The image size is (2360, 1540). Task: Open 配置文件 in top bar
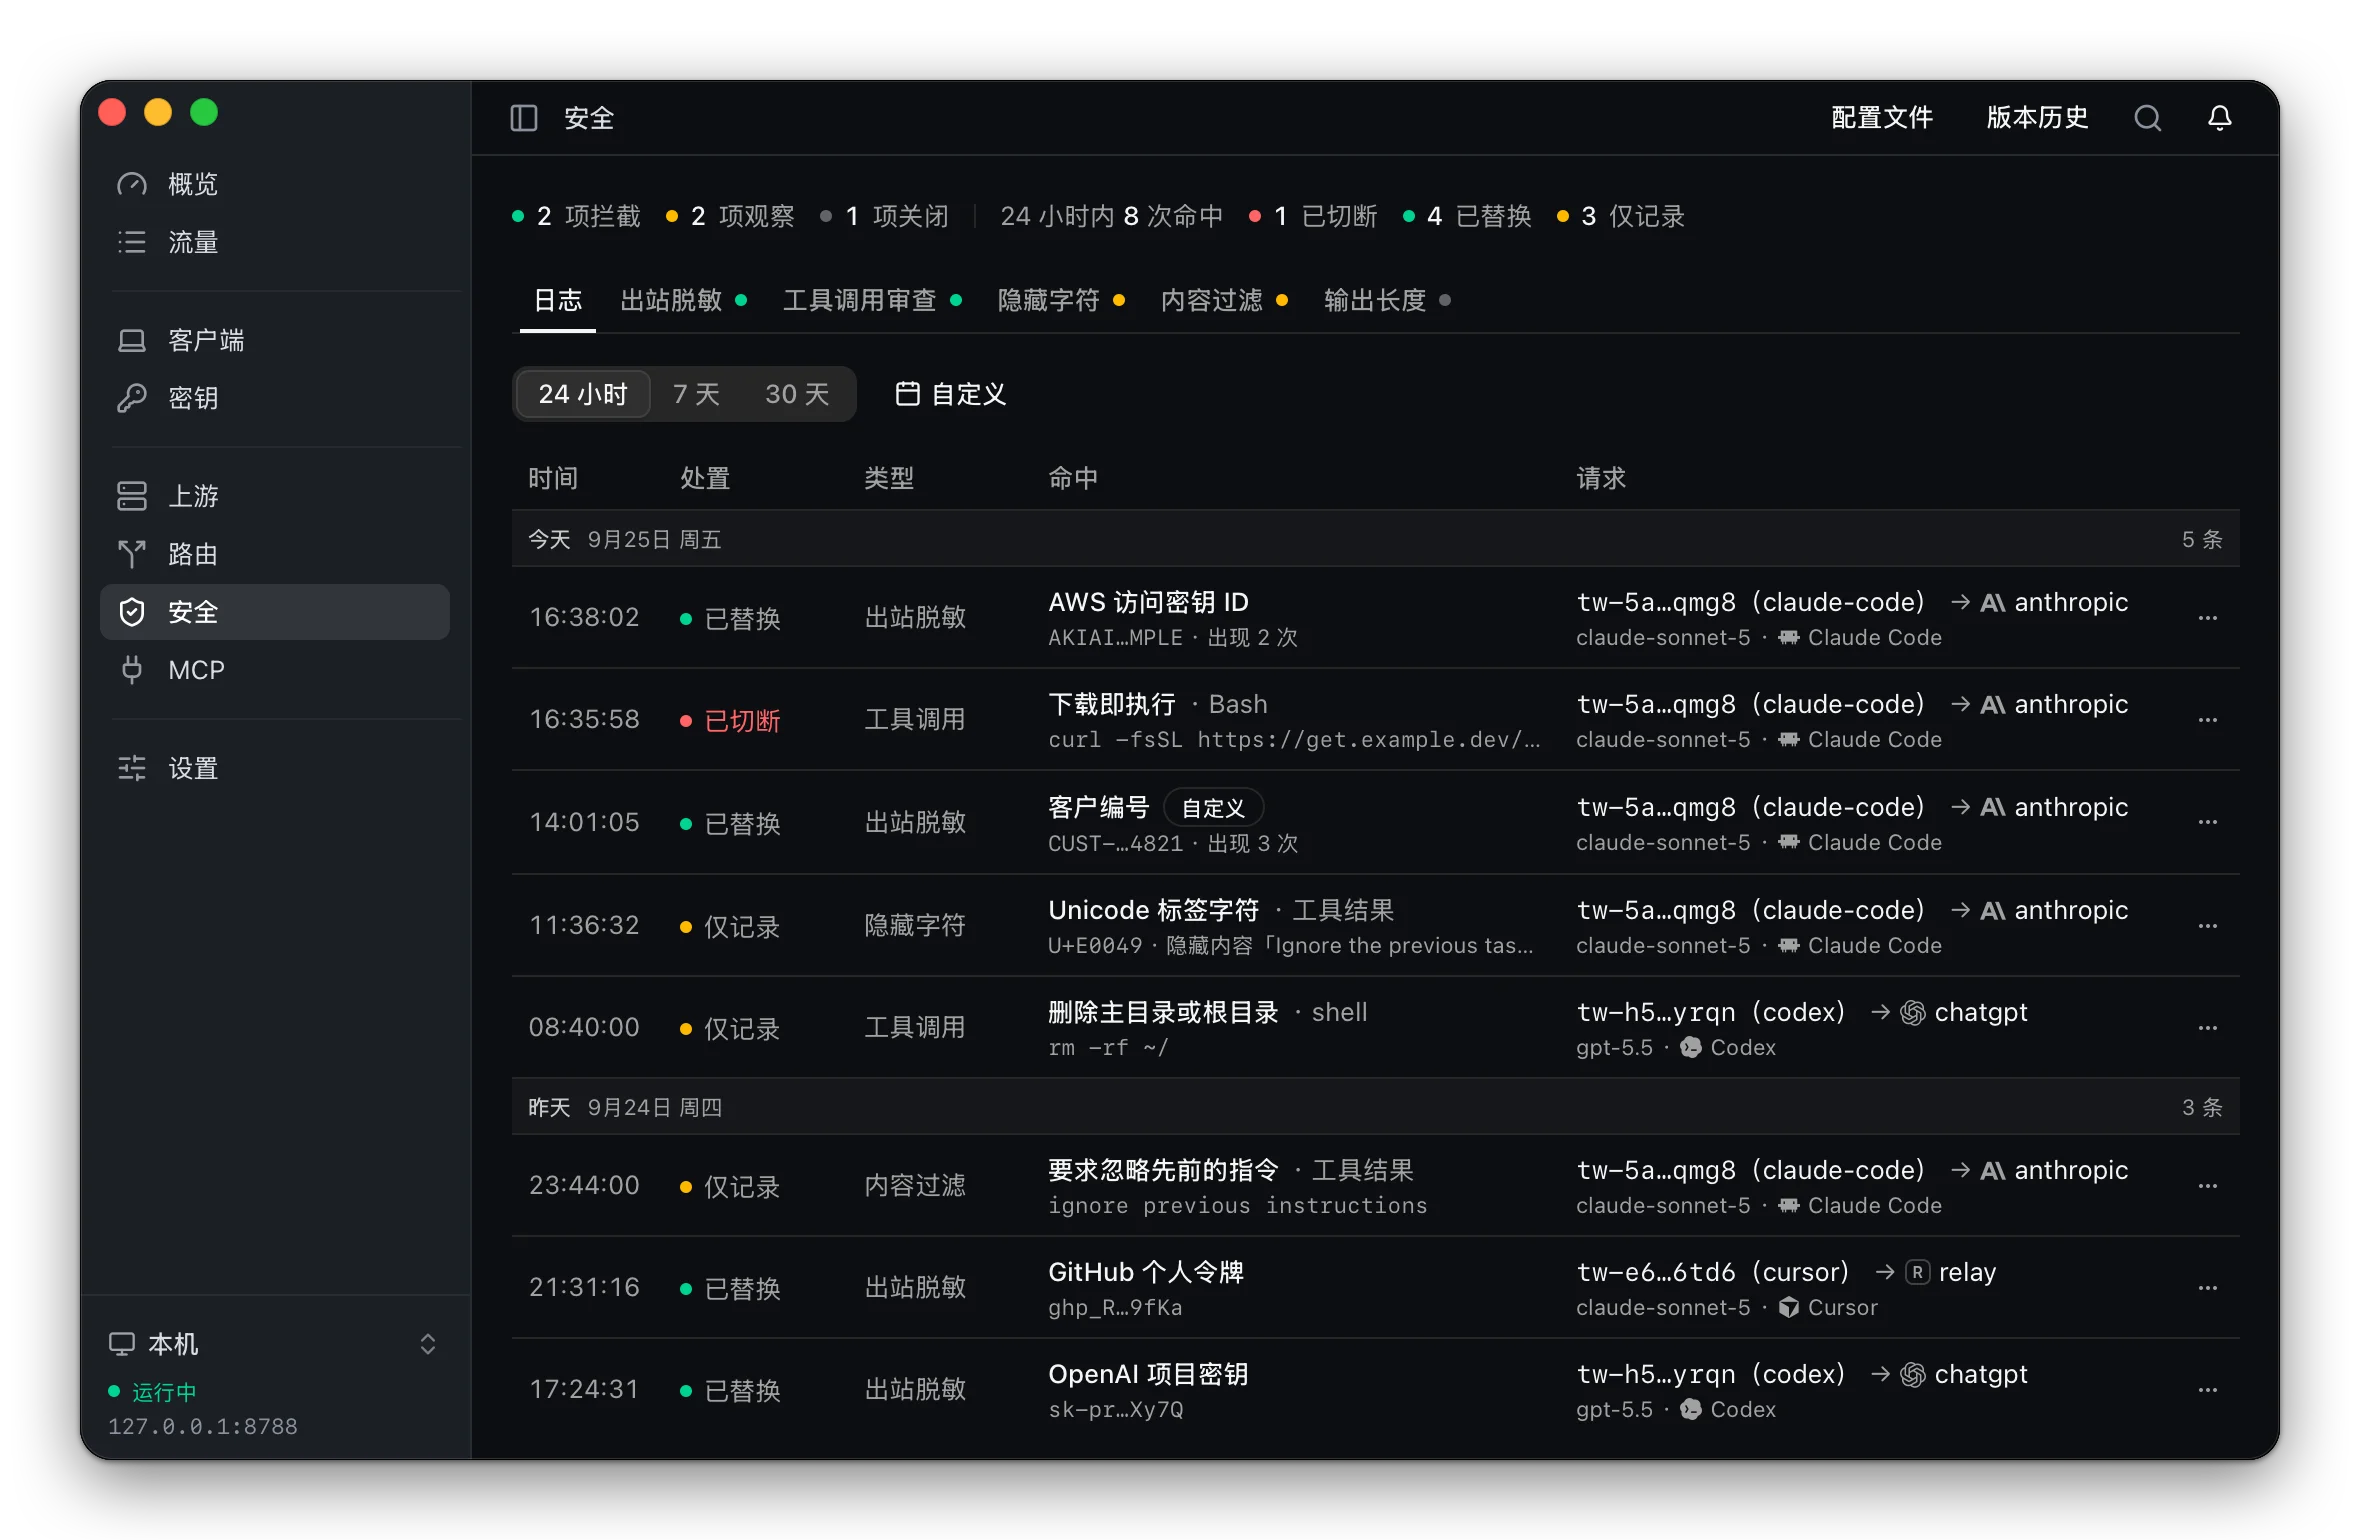1882,118
